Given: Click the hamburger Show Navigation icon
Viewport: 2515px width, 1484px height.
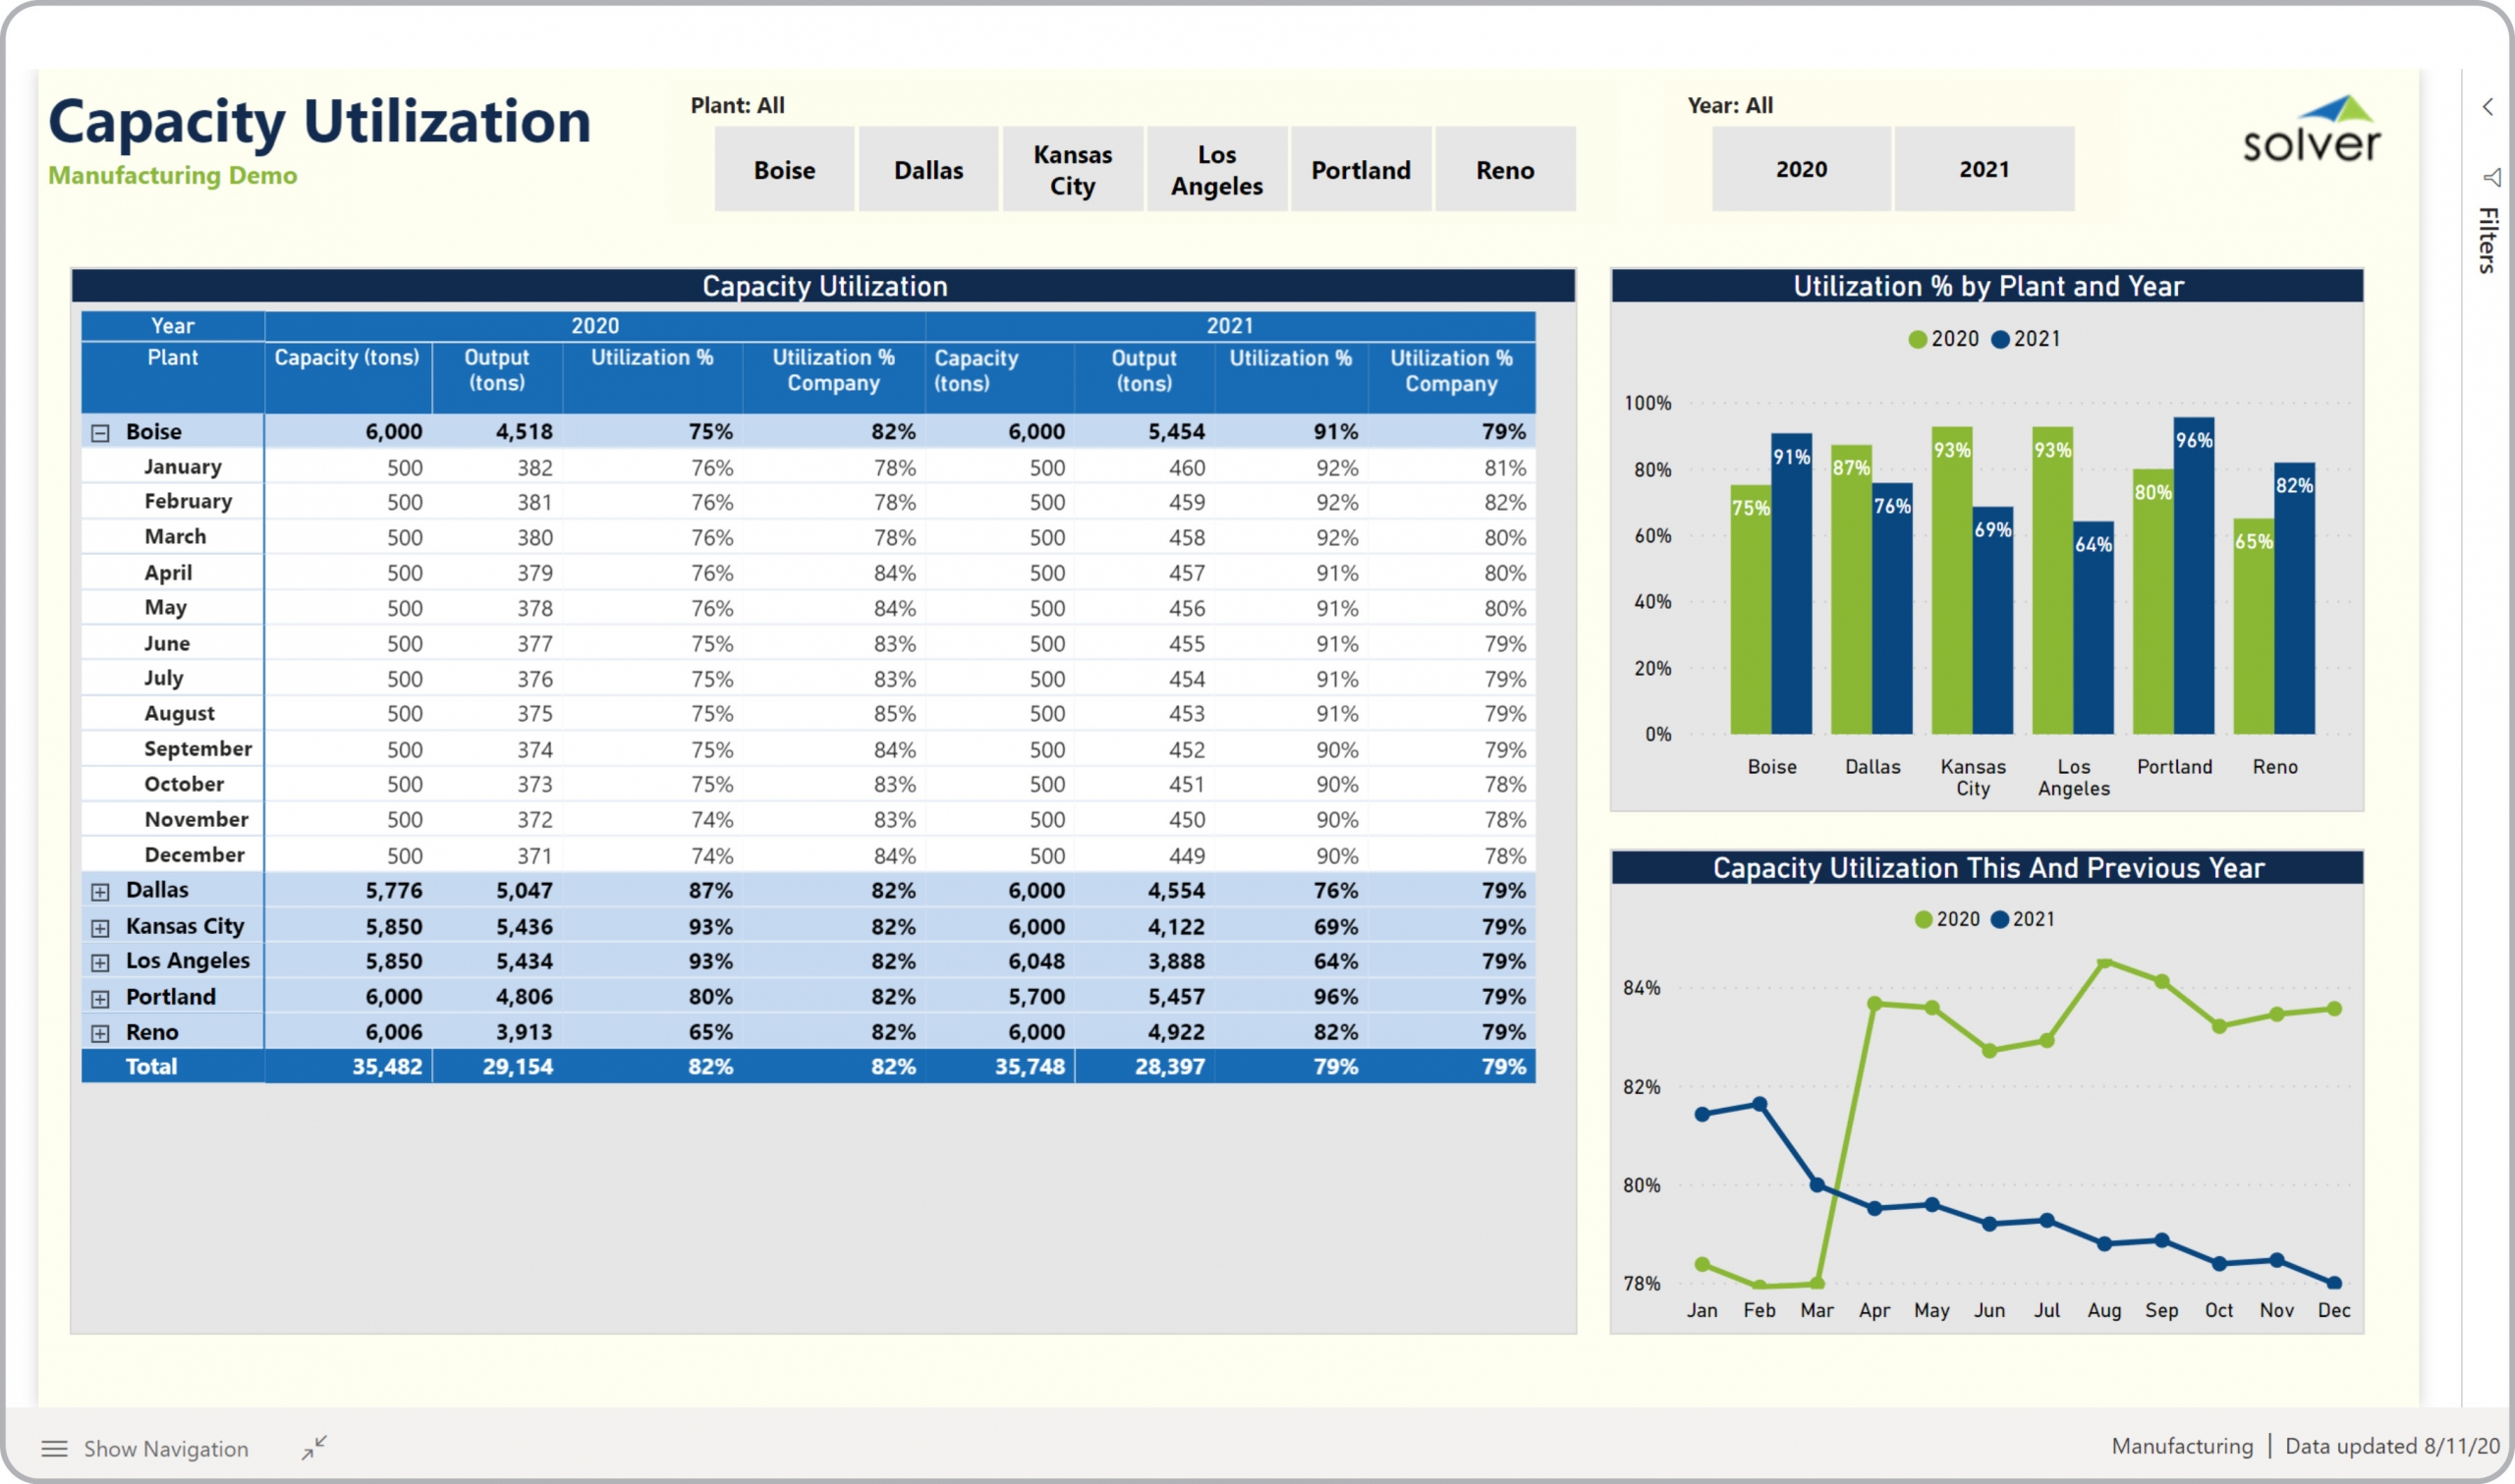Looking at the screenshot, I should pyautogui.click(x=54, y=1448).
